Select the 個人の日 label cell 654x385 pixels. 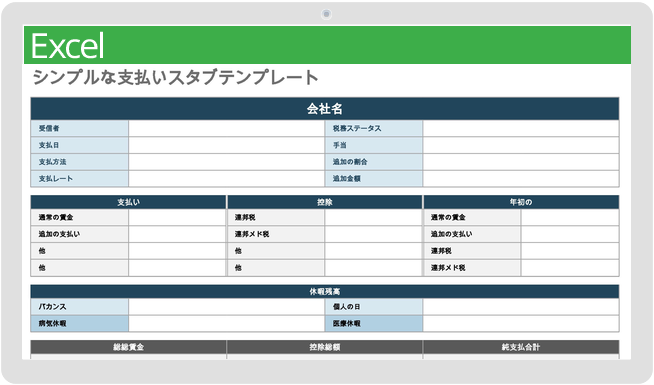tap(374, 307)
